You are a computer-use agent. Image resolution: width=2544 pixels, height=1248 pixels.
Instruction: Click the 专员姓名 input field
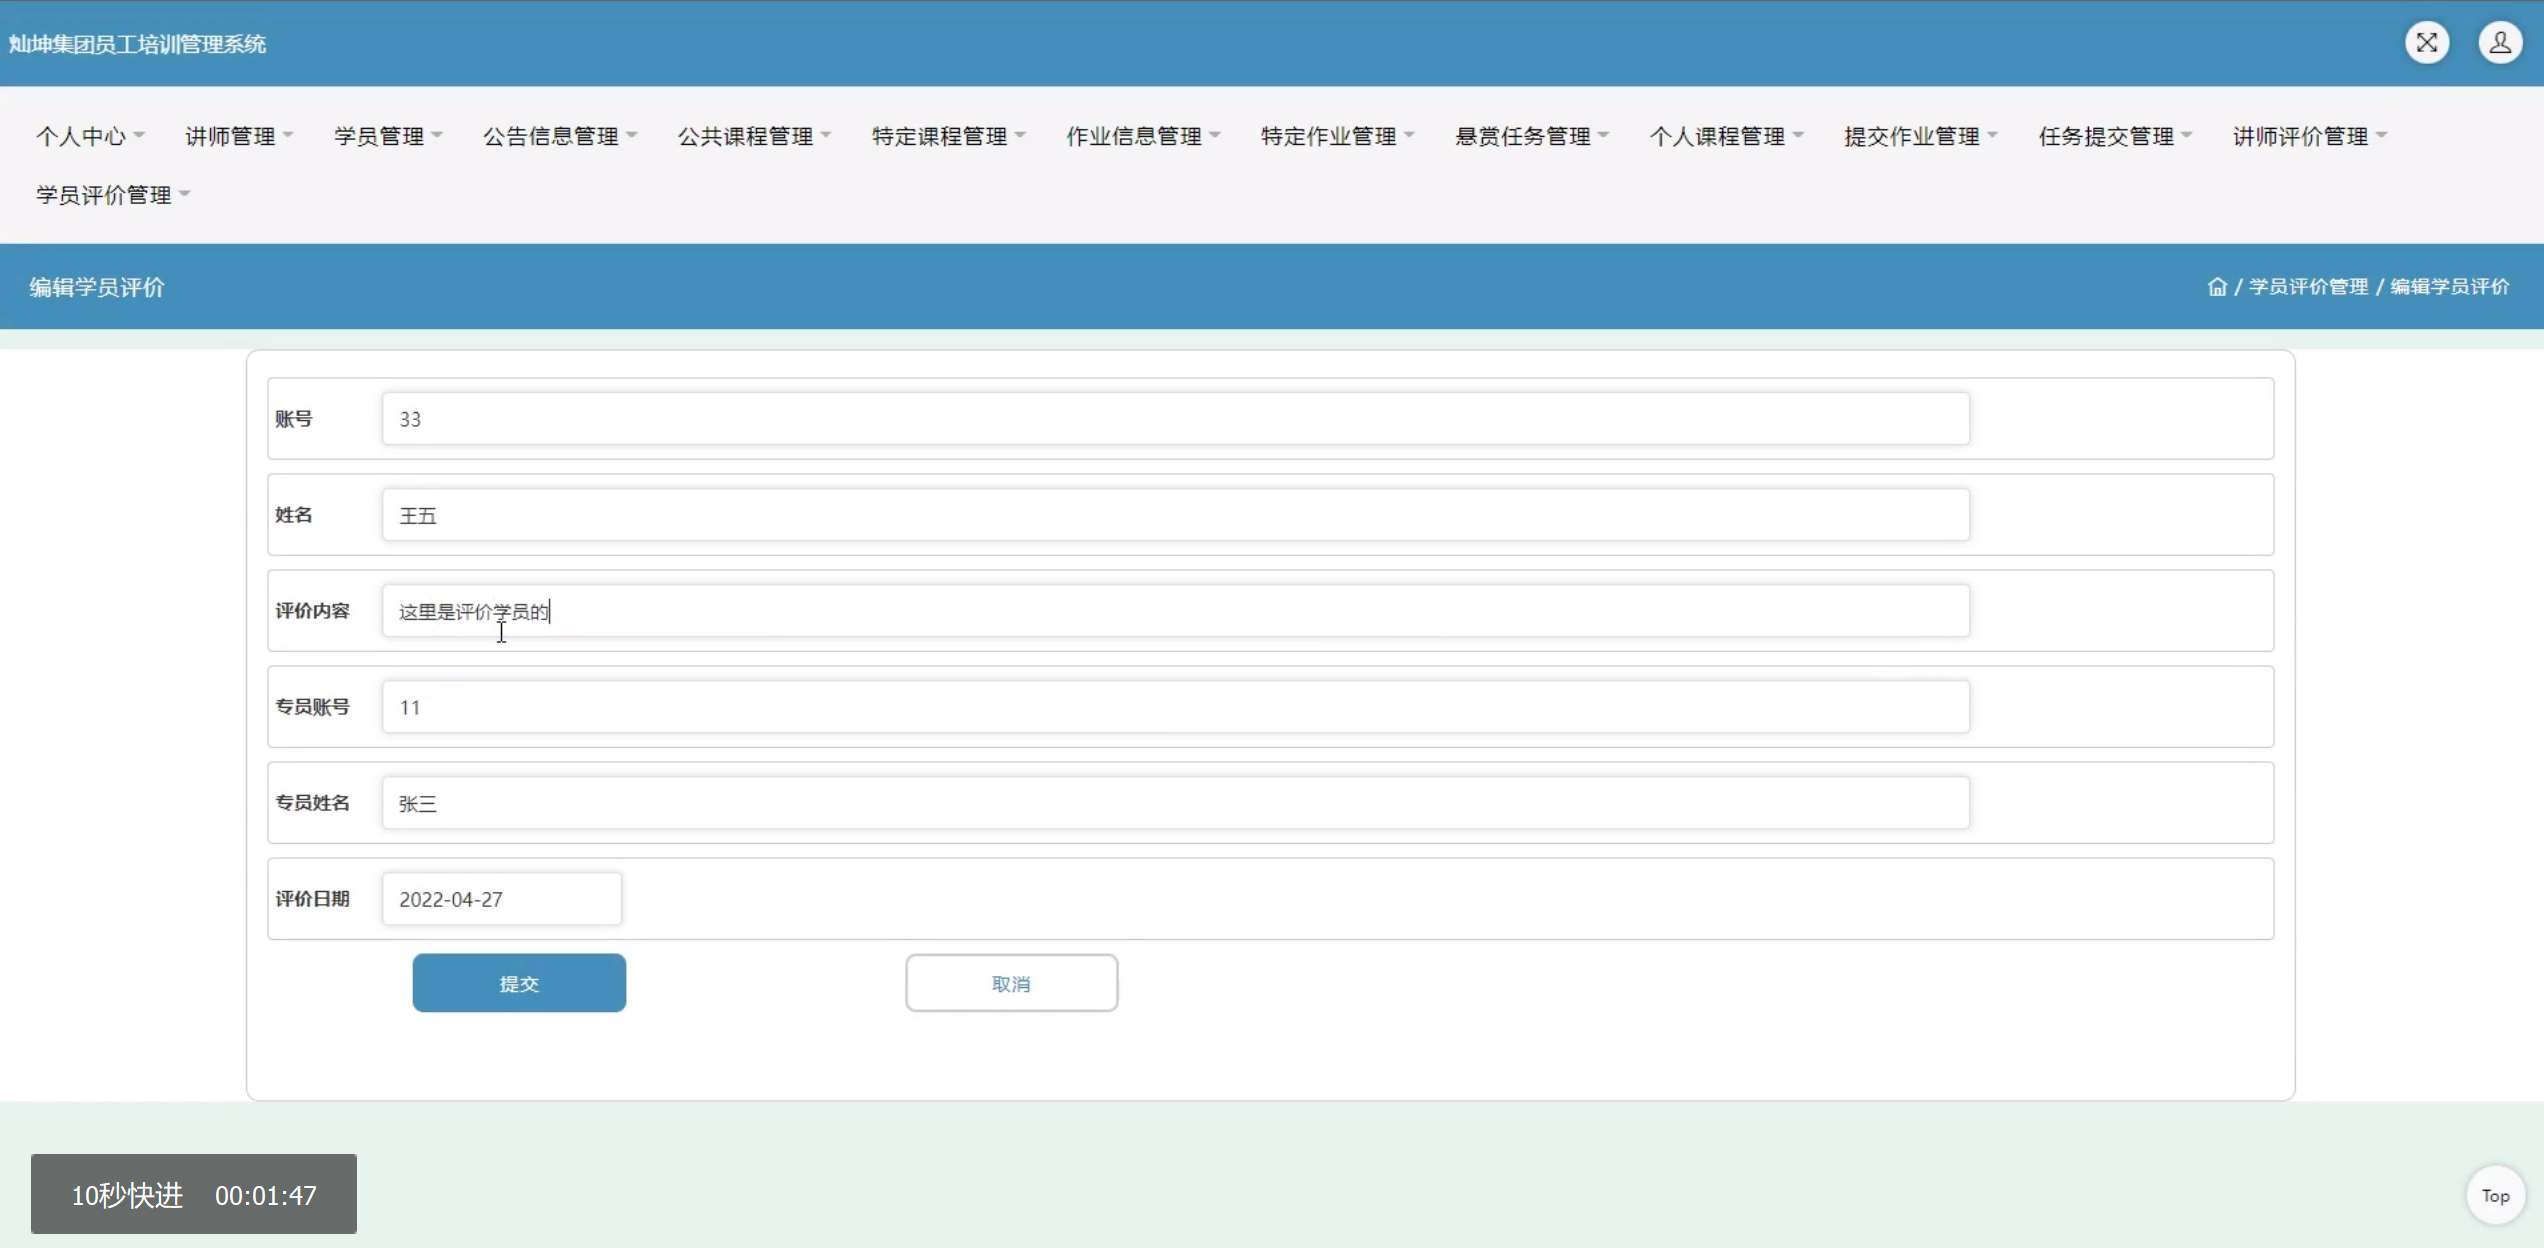click(1175, 803)
